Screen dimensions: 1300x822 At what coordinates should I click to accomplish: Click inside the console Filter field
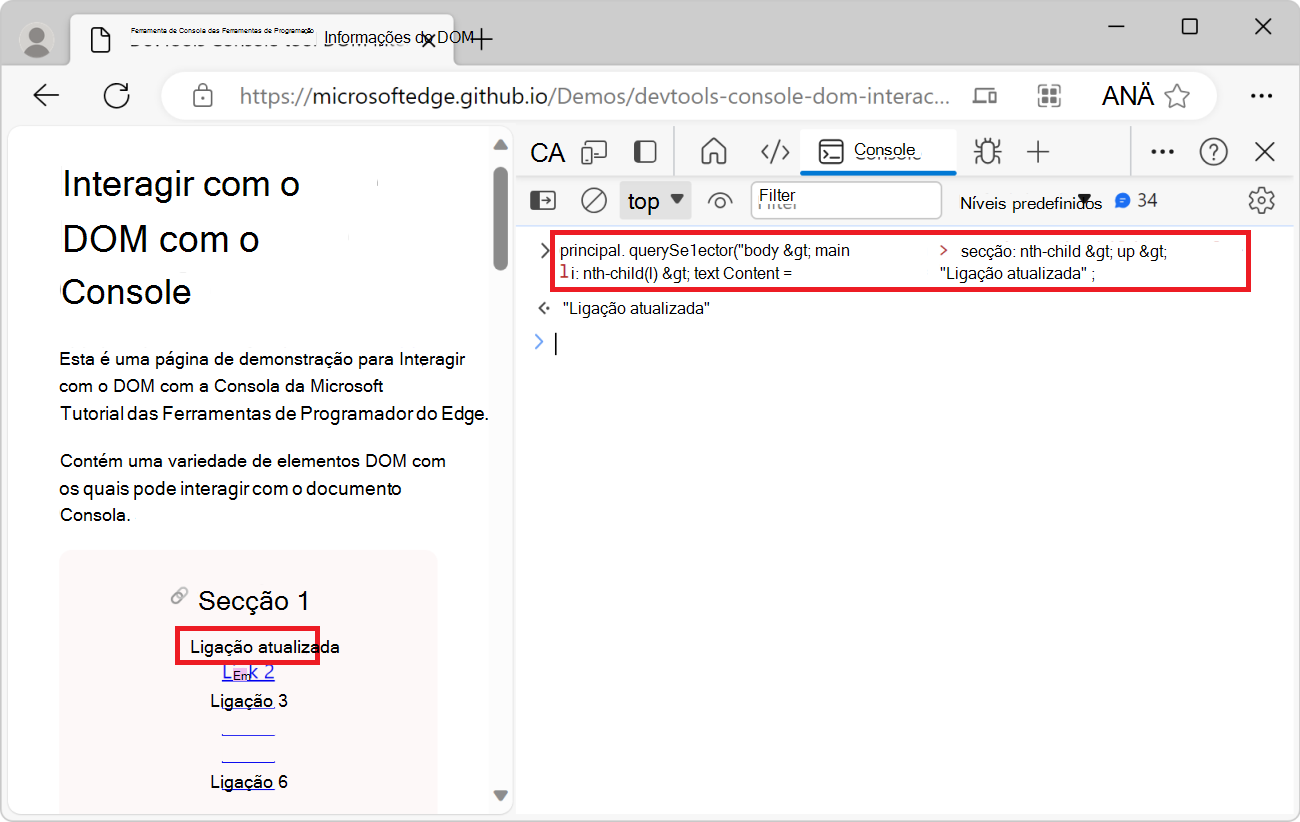coord(845,200)
